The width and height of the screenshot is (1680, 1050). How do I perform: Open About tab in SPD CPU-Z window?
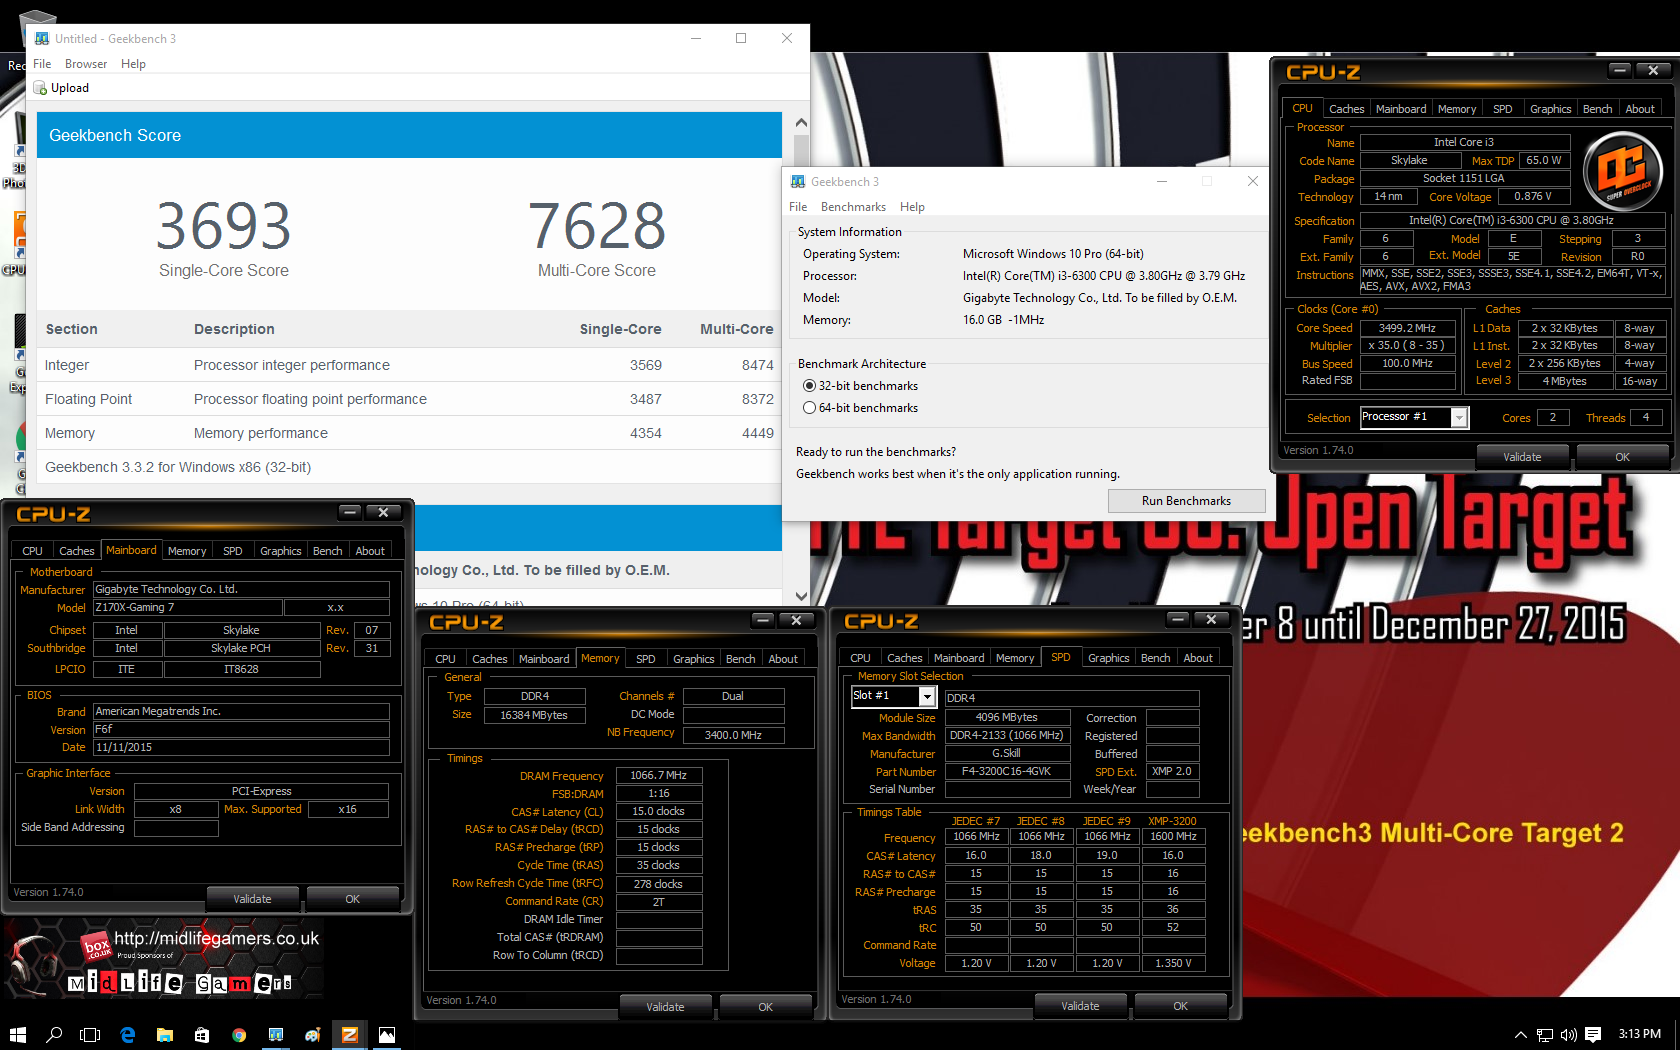(x=1198, y=658)
